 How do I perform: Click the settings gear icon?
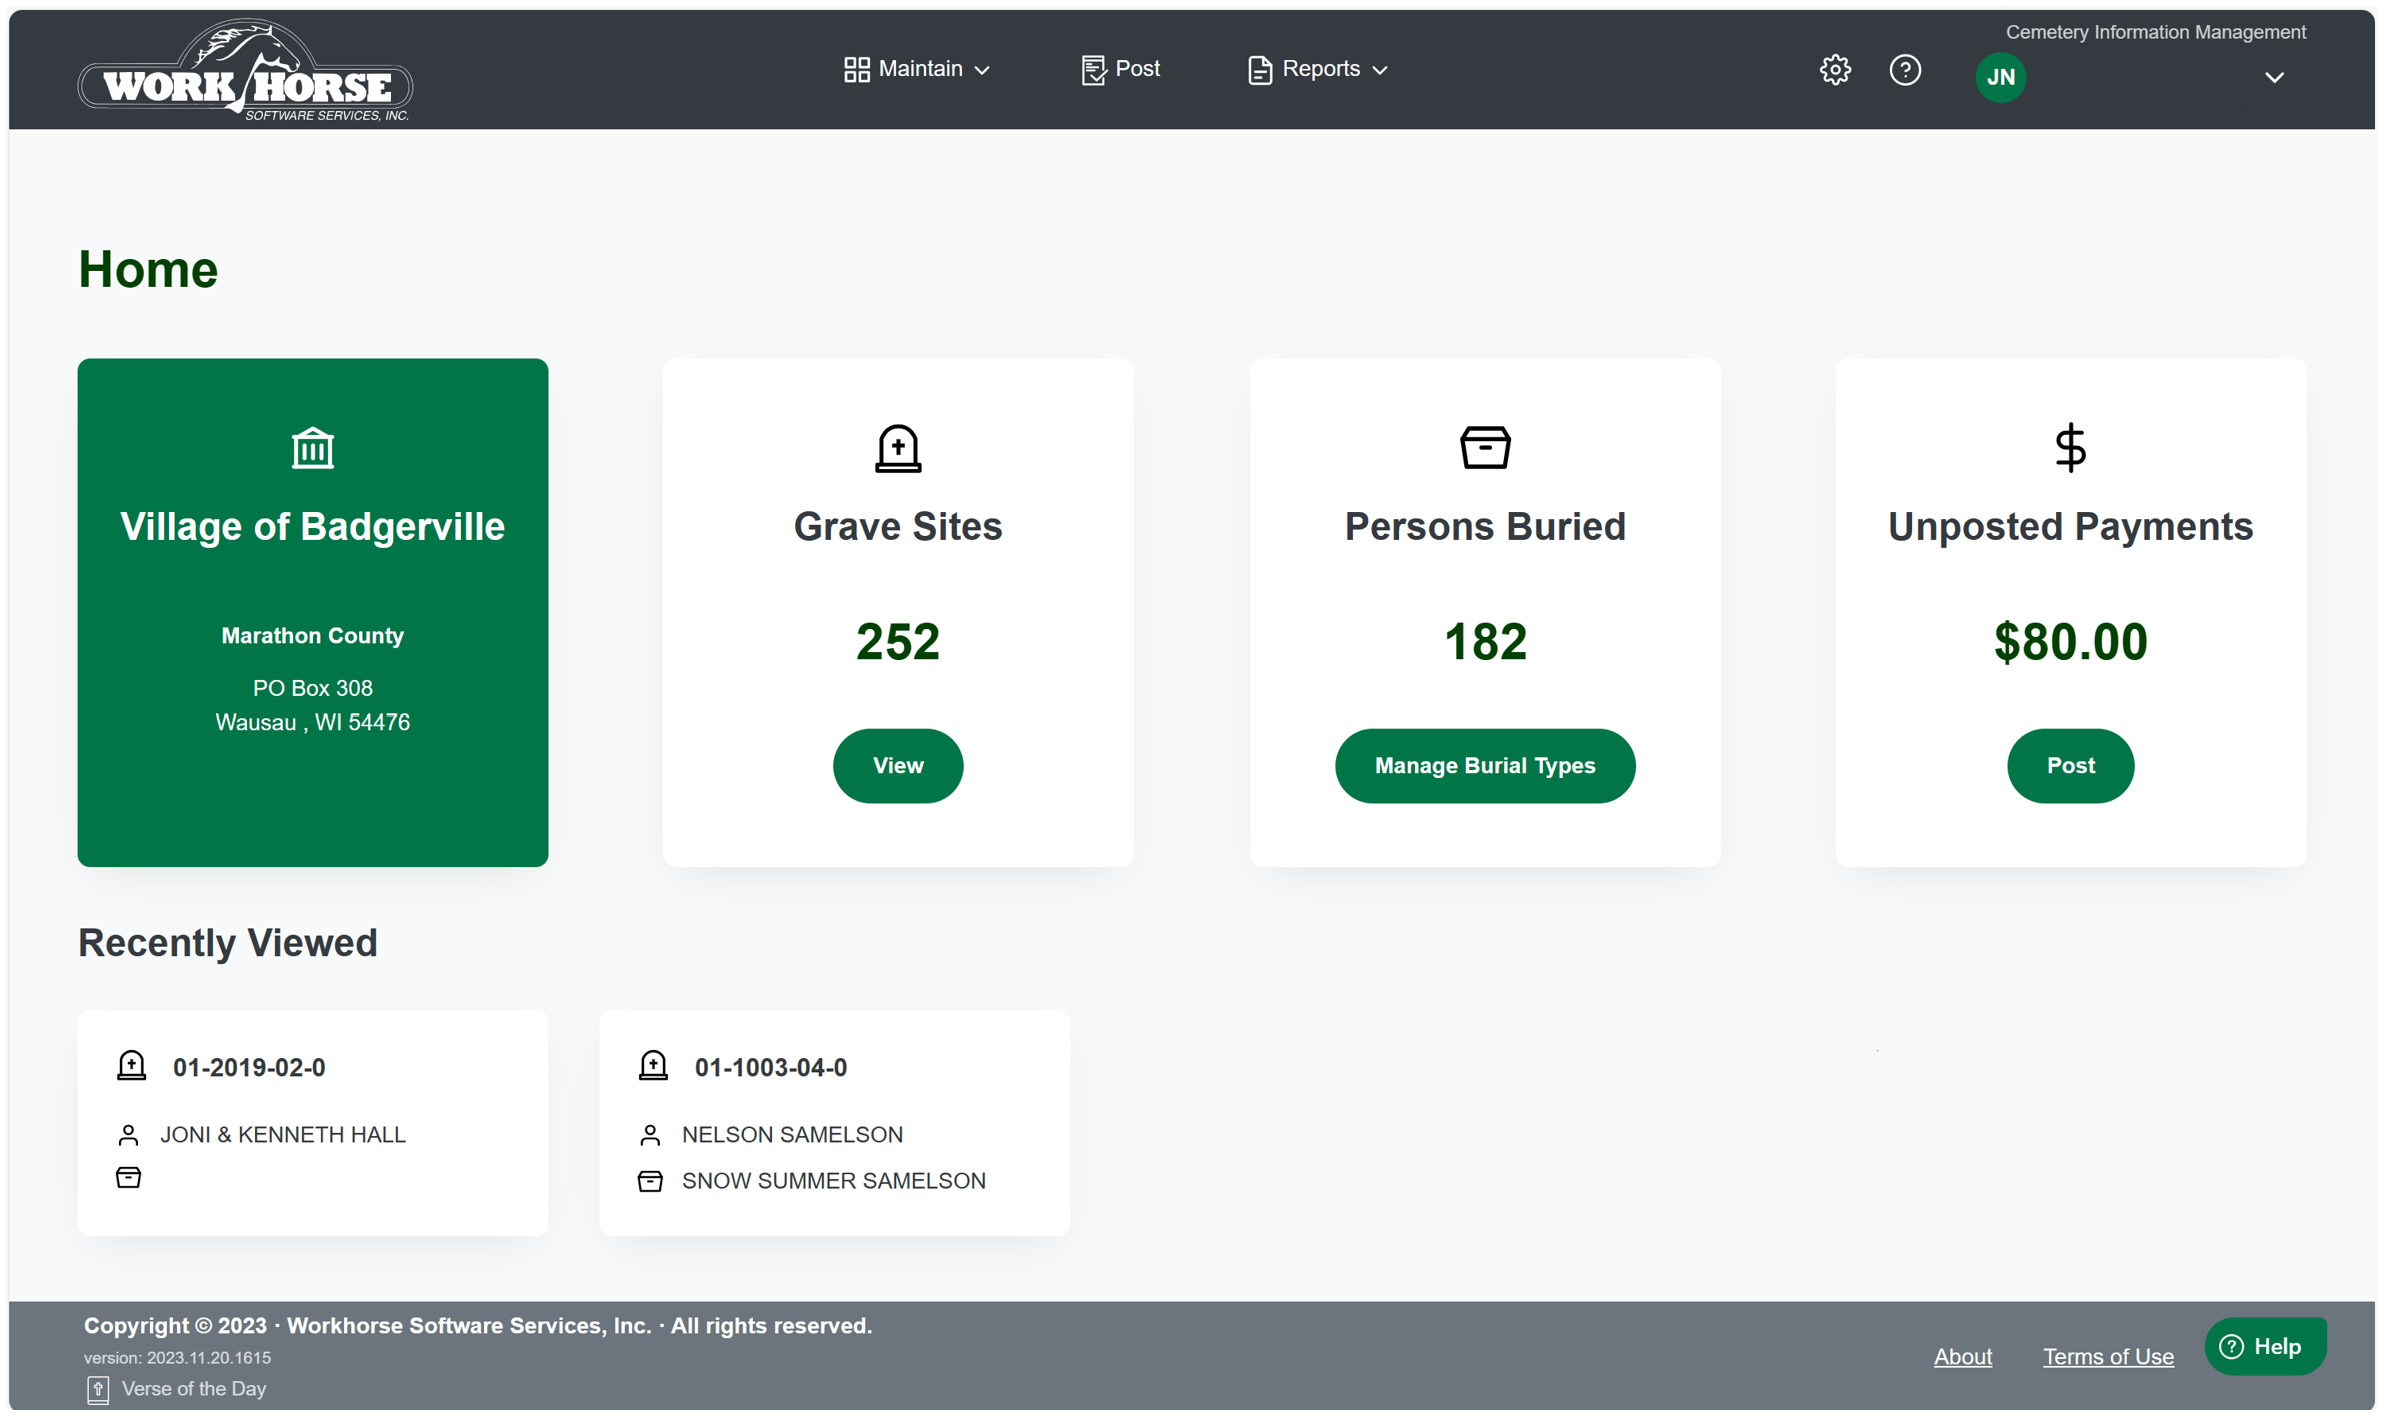[x=1834, y=70]
